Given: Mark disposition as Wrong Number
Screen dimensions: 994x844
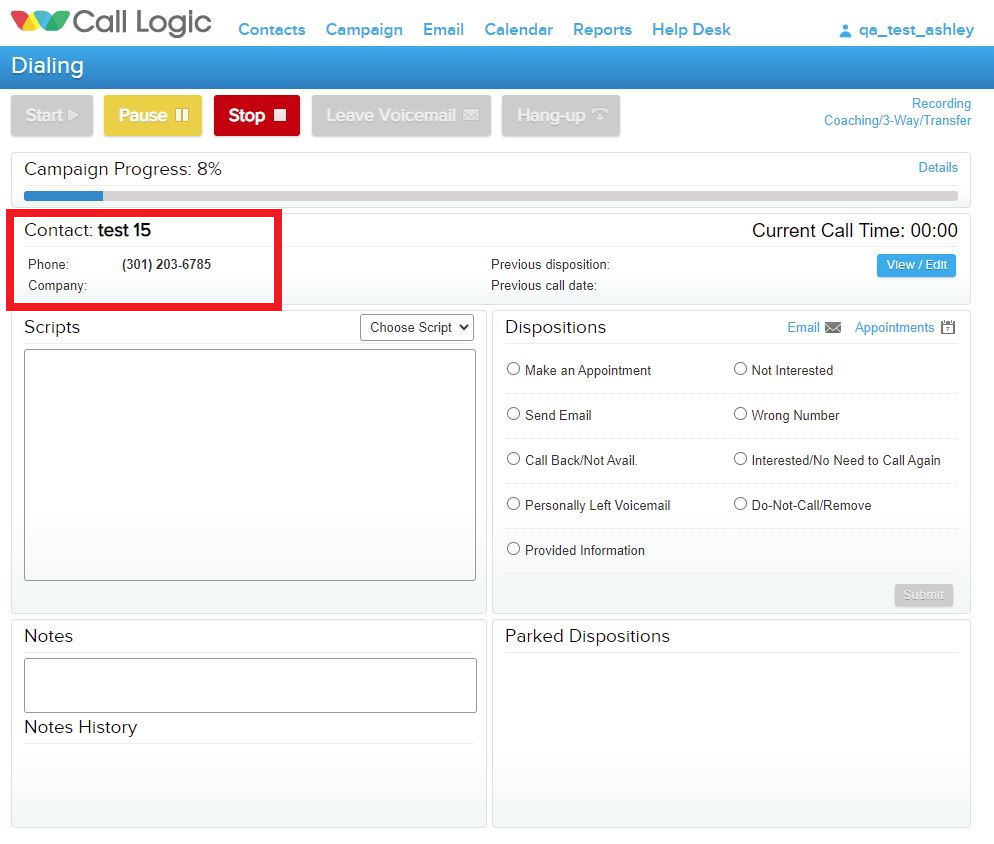Looking at the screenshot, I should click(741, 414).
